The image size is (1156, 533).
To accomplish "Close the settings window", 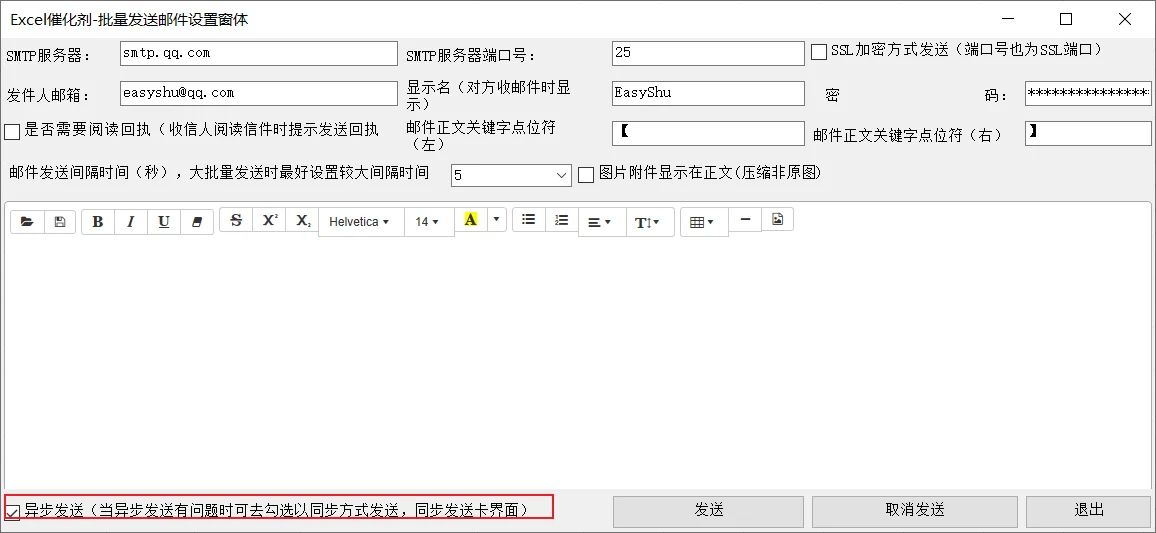I will (1125, 19).
